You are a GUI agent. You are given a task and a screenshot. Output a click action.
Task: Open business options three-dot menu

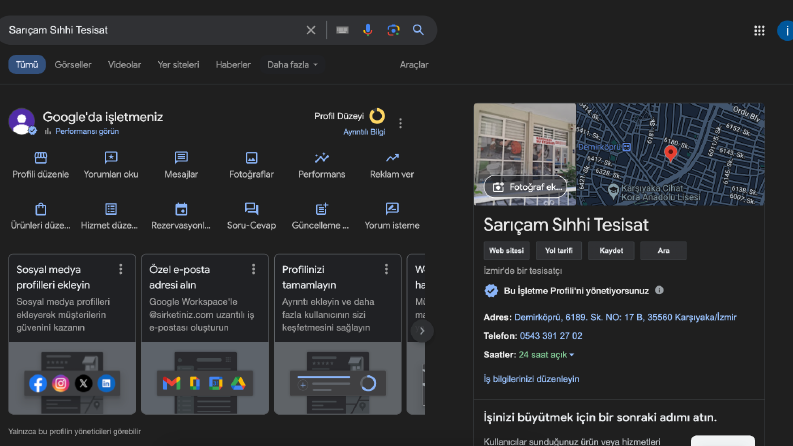[401, 123]
